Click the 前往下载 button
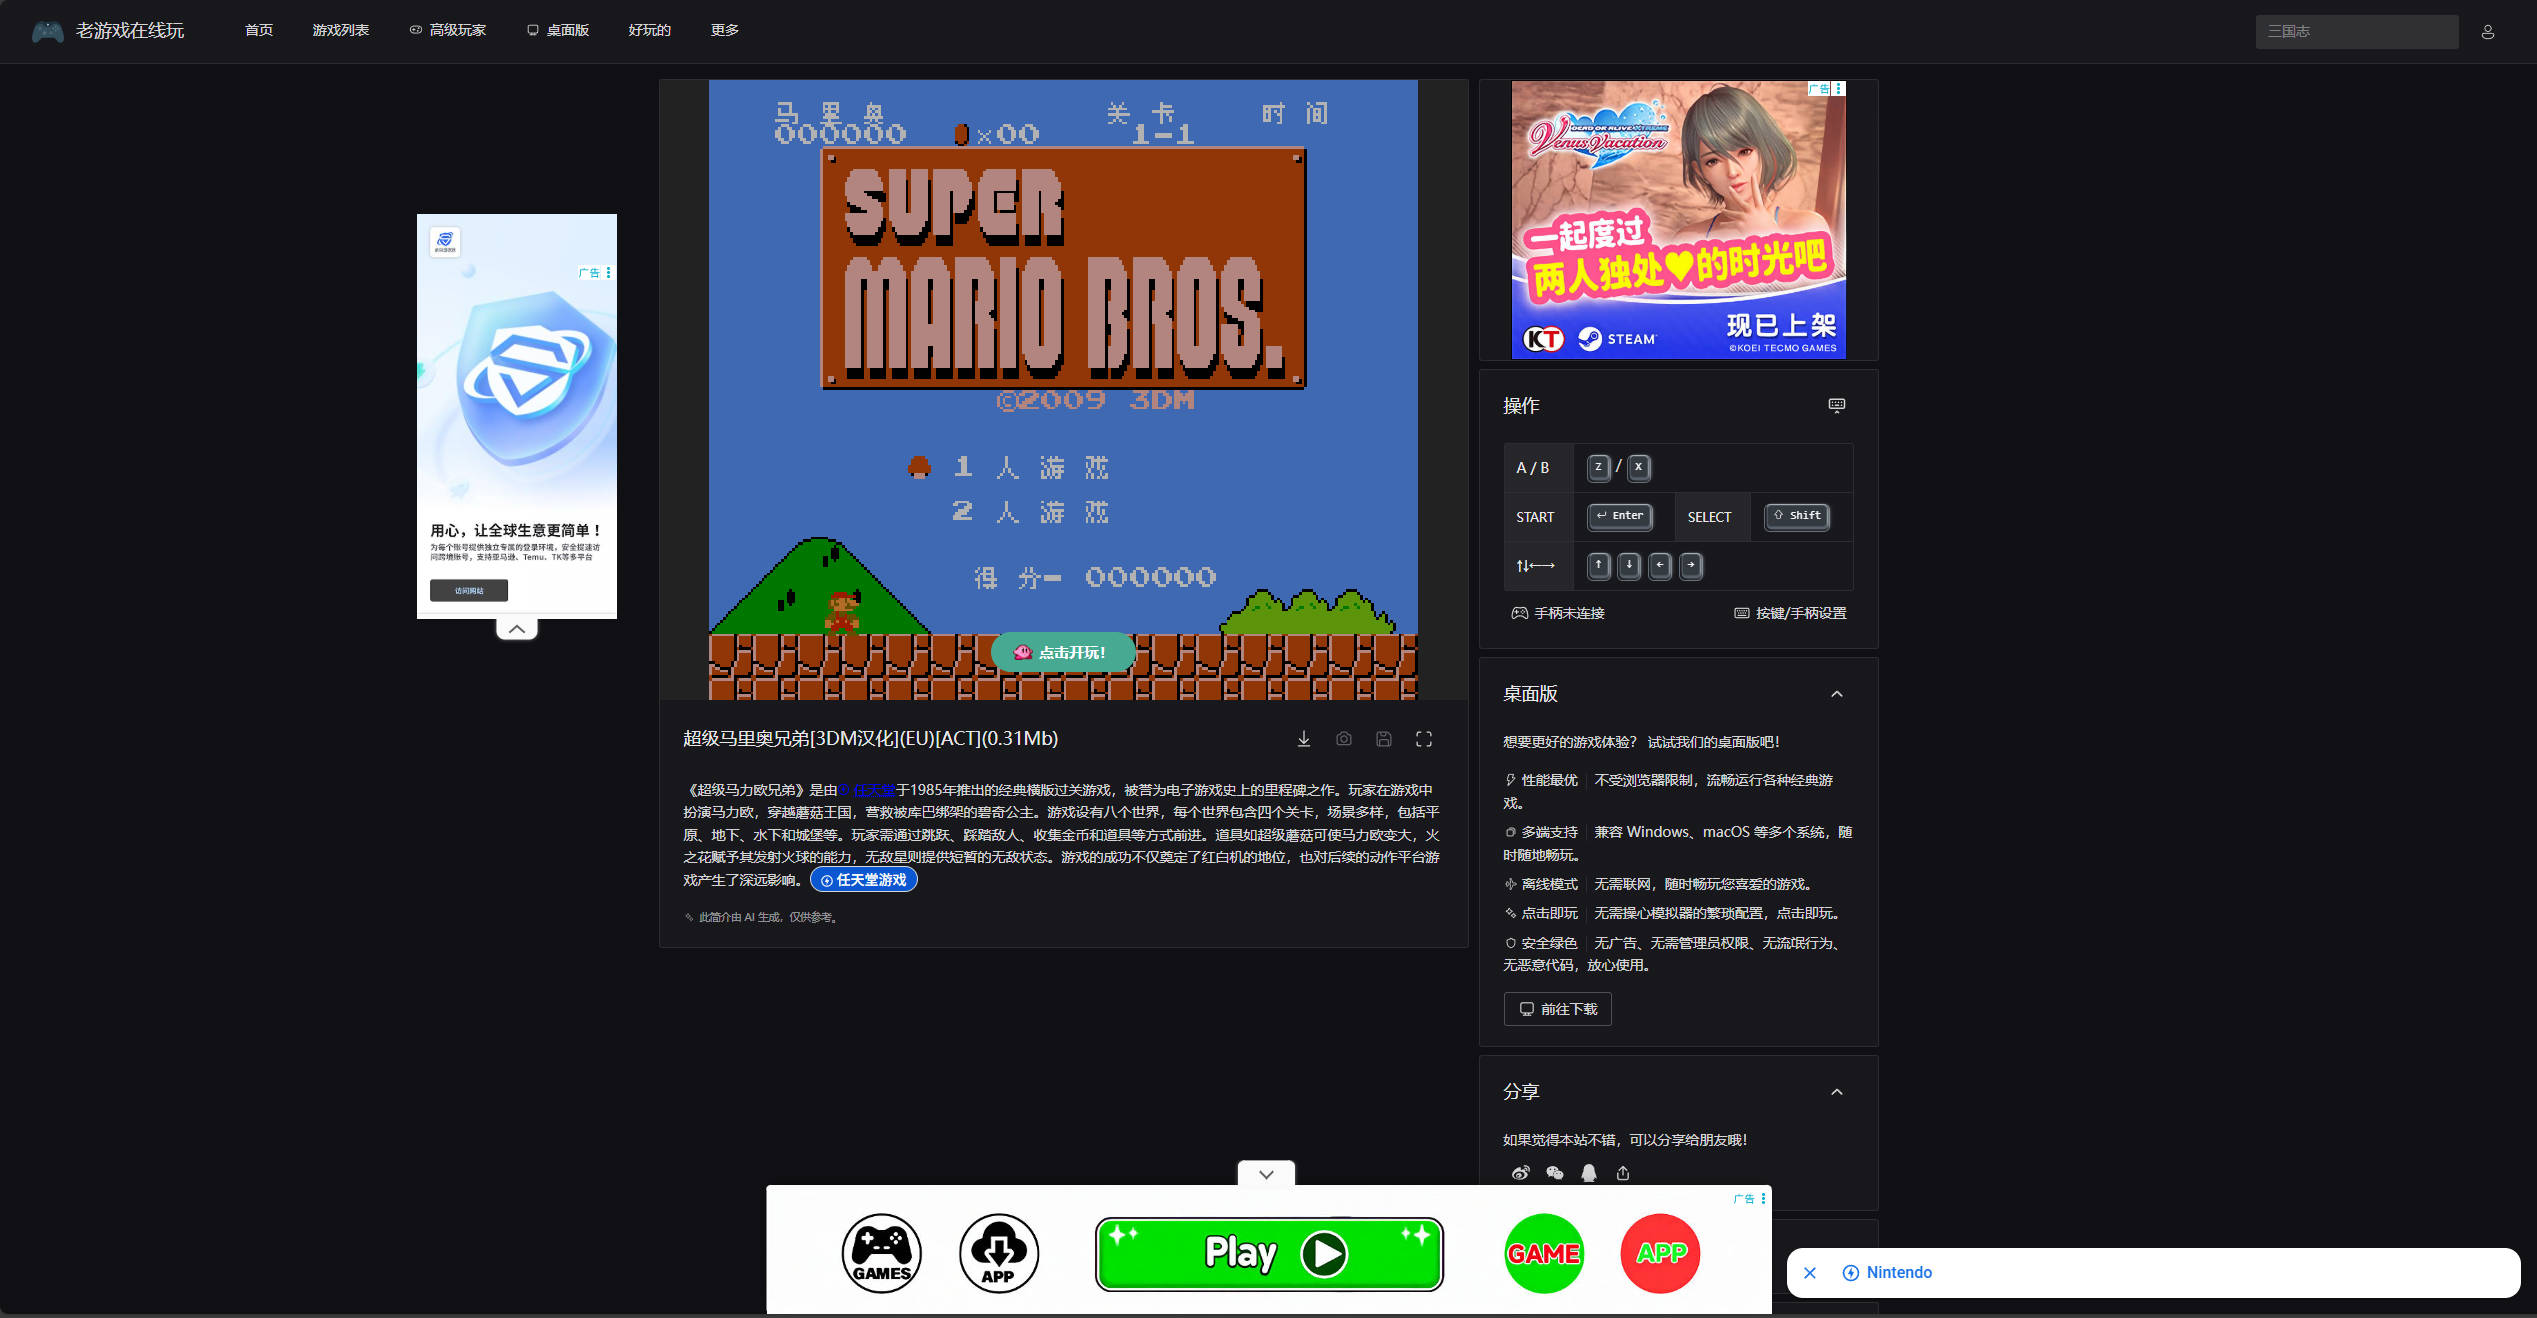The height and width of the screenshot is (1318, 2537). point(1558,1009)
